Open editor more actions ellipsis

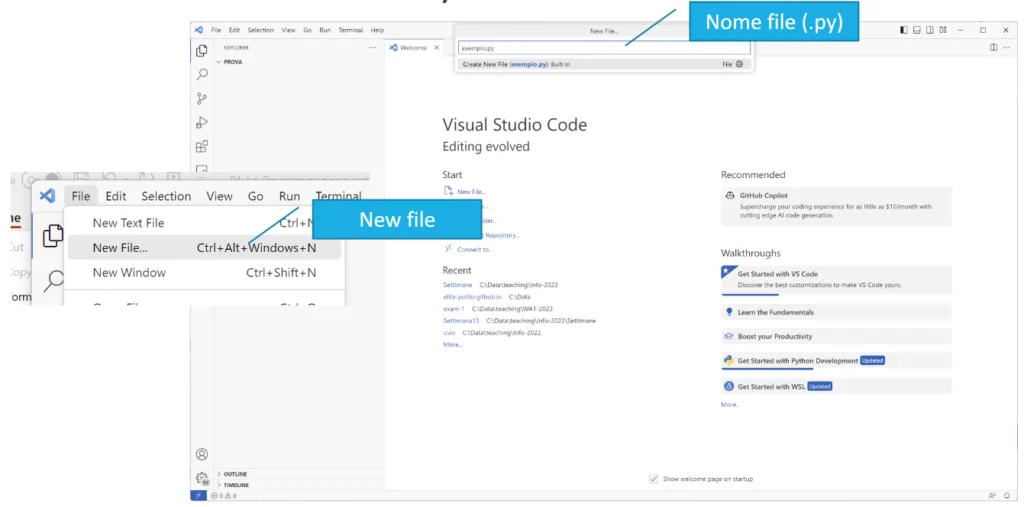[x=1006, y=48]
